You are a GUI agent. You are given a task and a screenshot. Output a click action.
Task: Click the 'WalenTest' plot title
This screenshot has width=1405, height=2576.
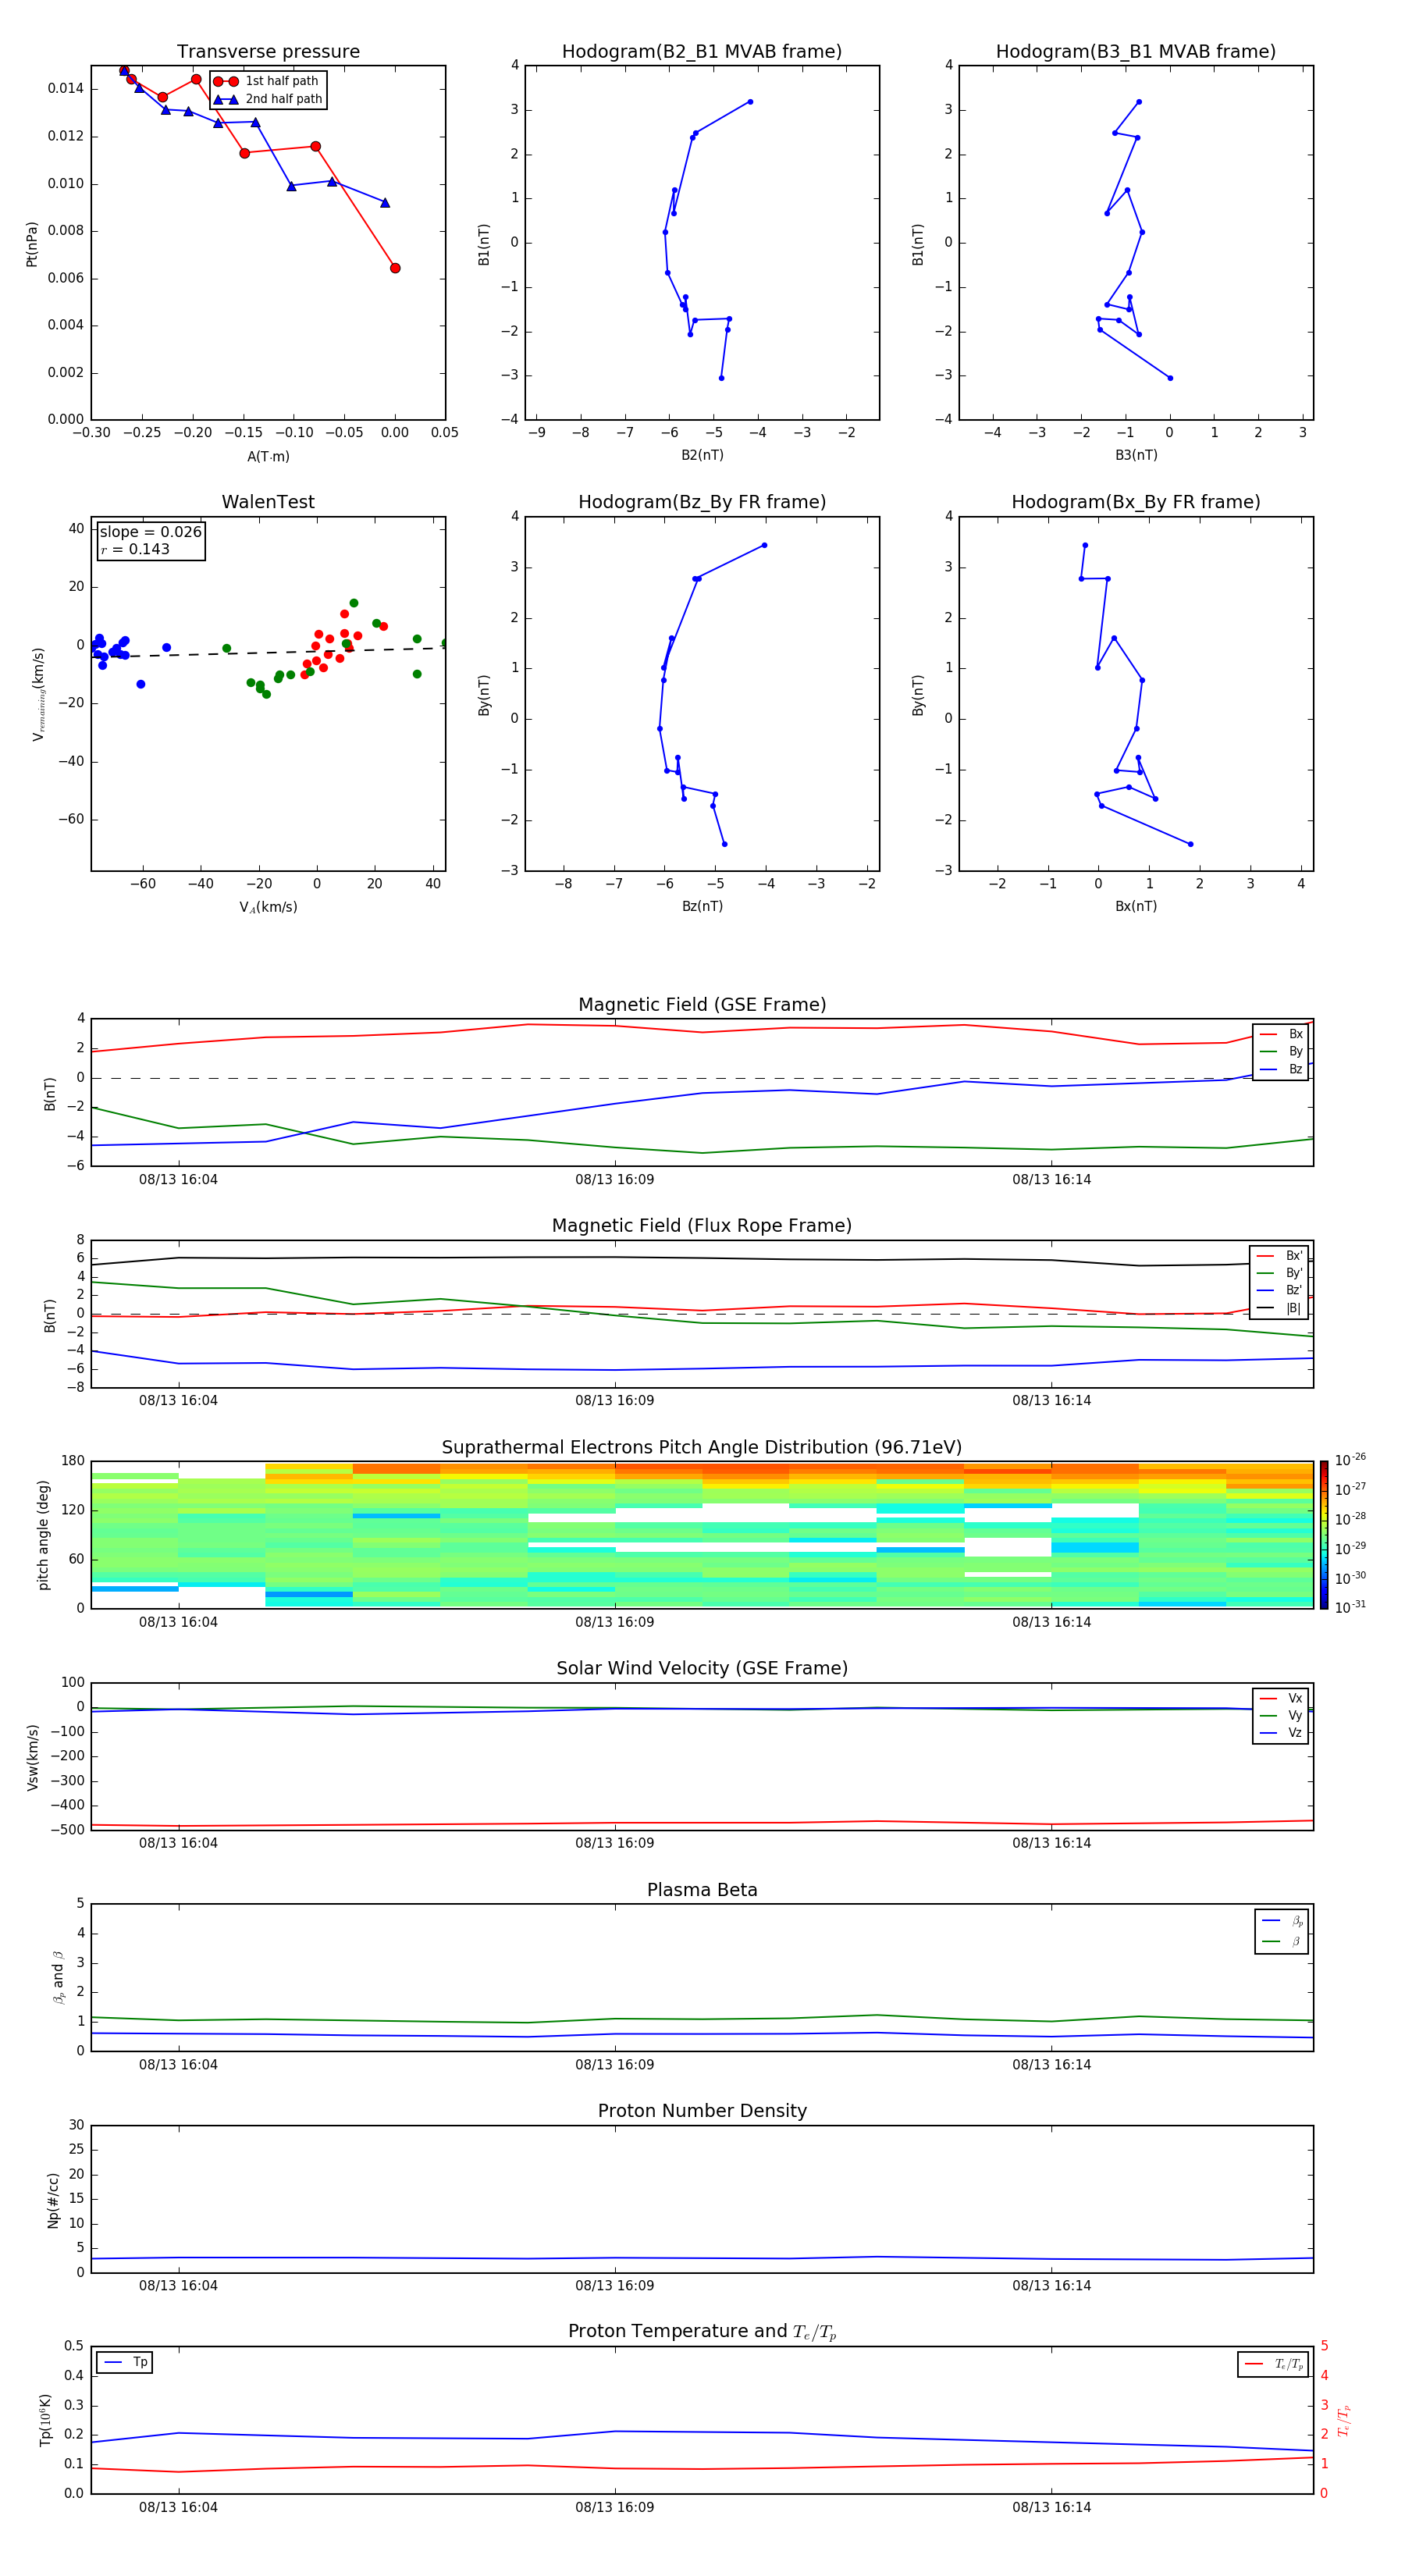268,502
